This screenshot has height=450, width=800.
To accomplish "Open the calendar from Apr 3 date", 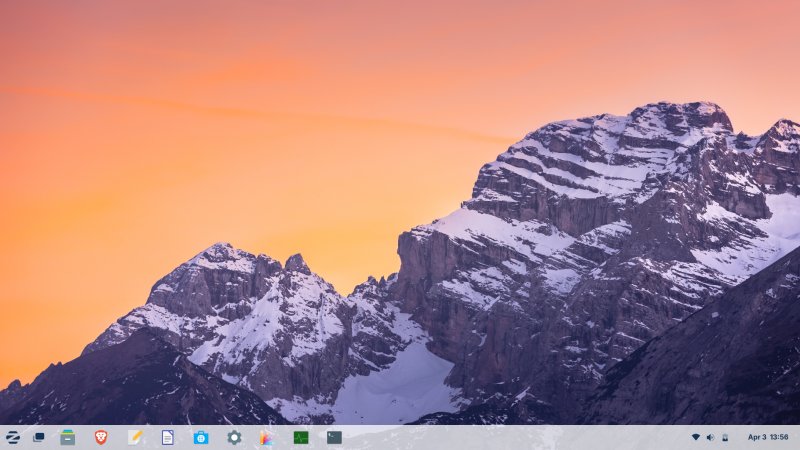I will tap(757, 437).
